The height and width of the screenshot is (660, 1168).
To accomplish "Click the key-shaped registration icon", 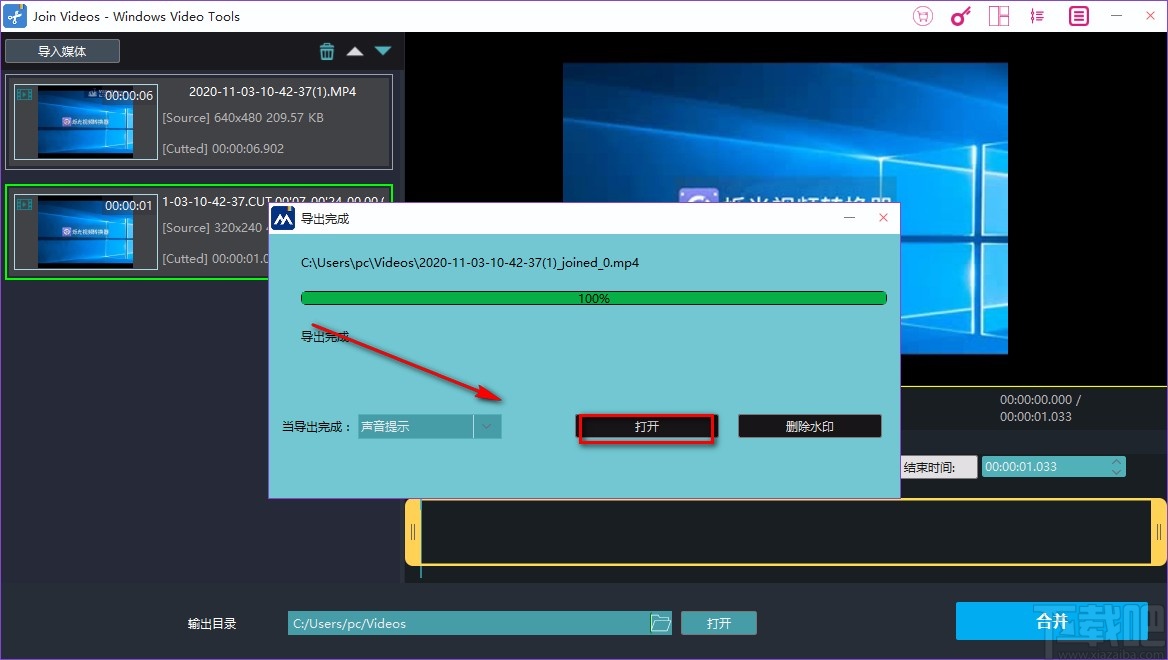I will tap(960, 16).
